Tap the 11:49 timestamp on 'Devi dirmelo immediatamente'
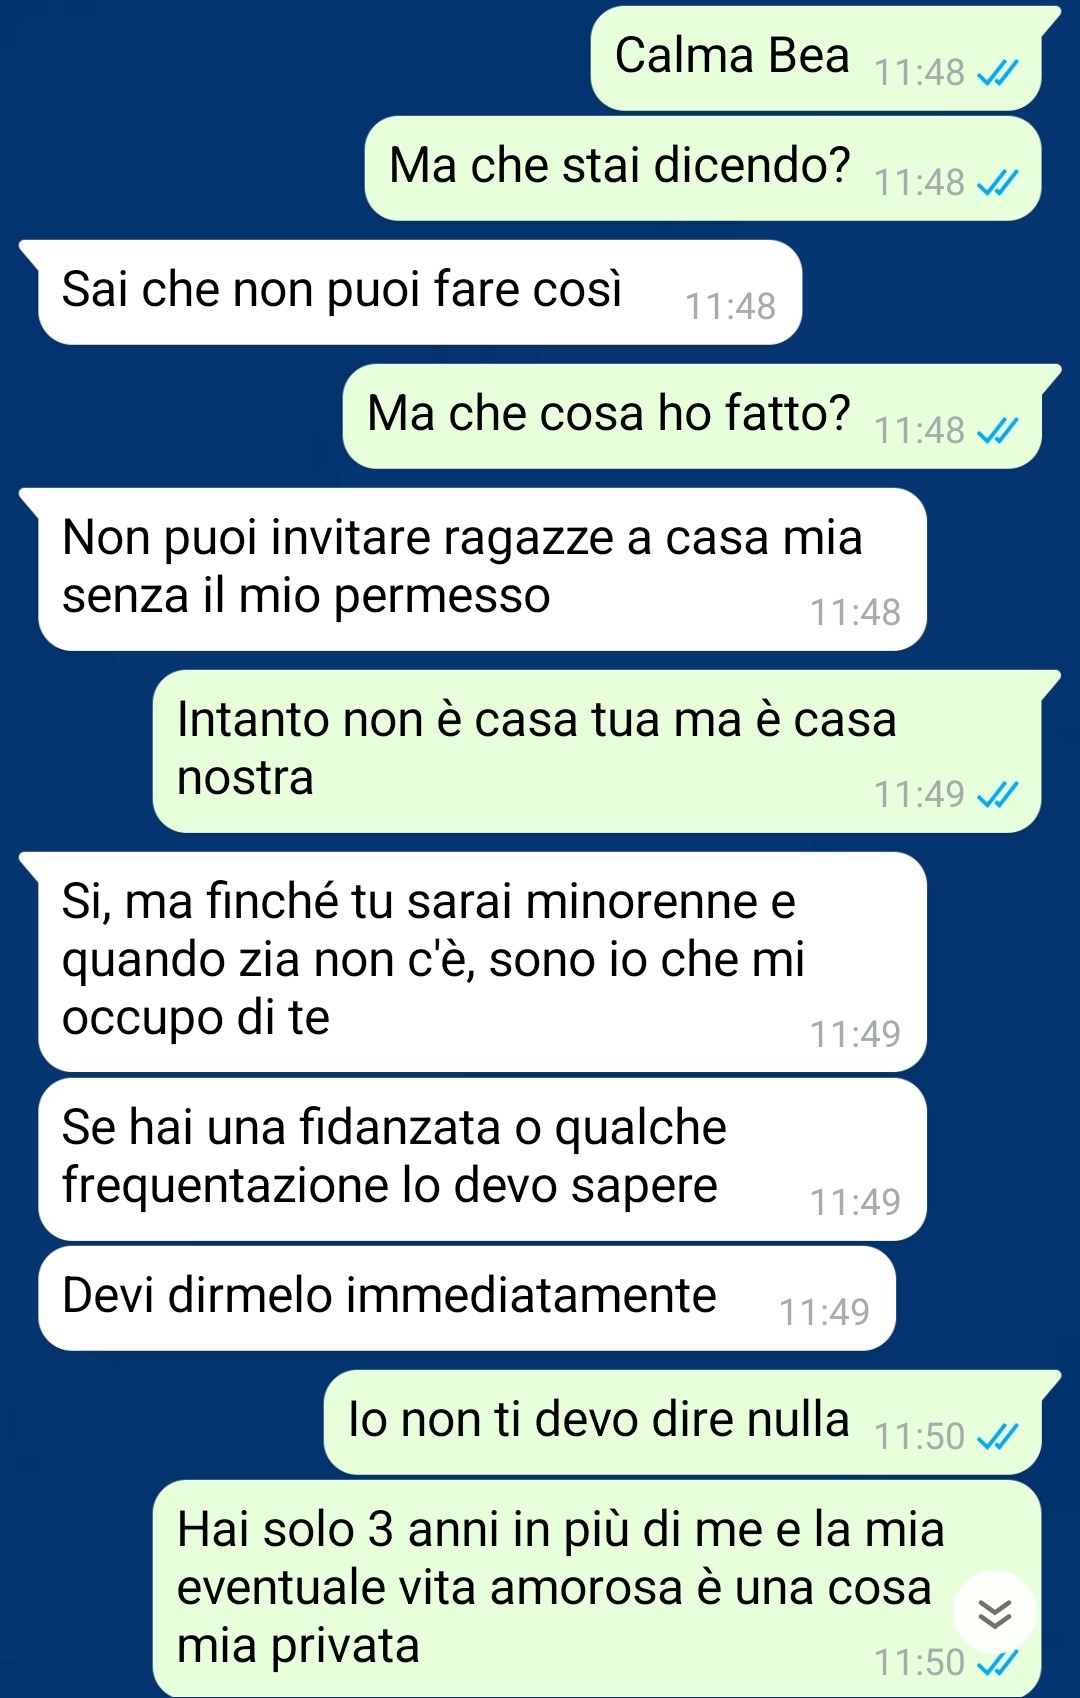The image size is (1080, 1698). coord(824,1313)
